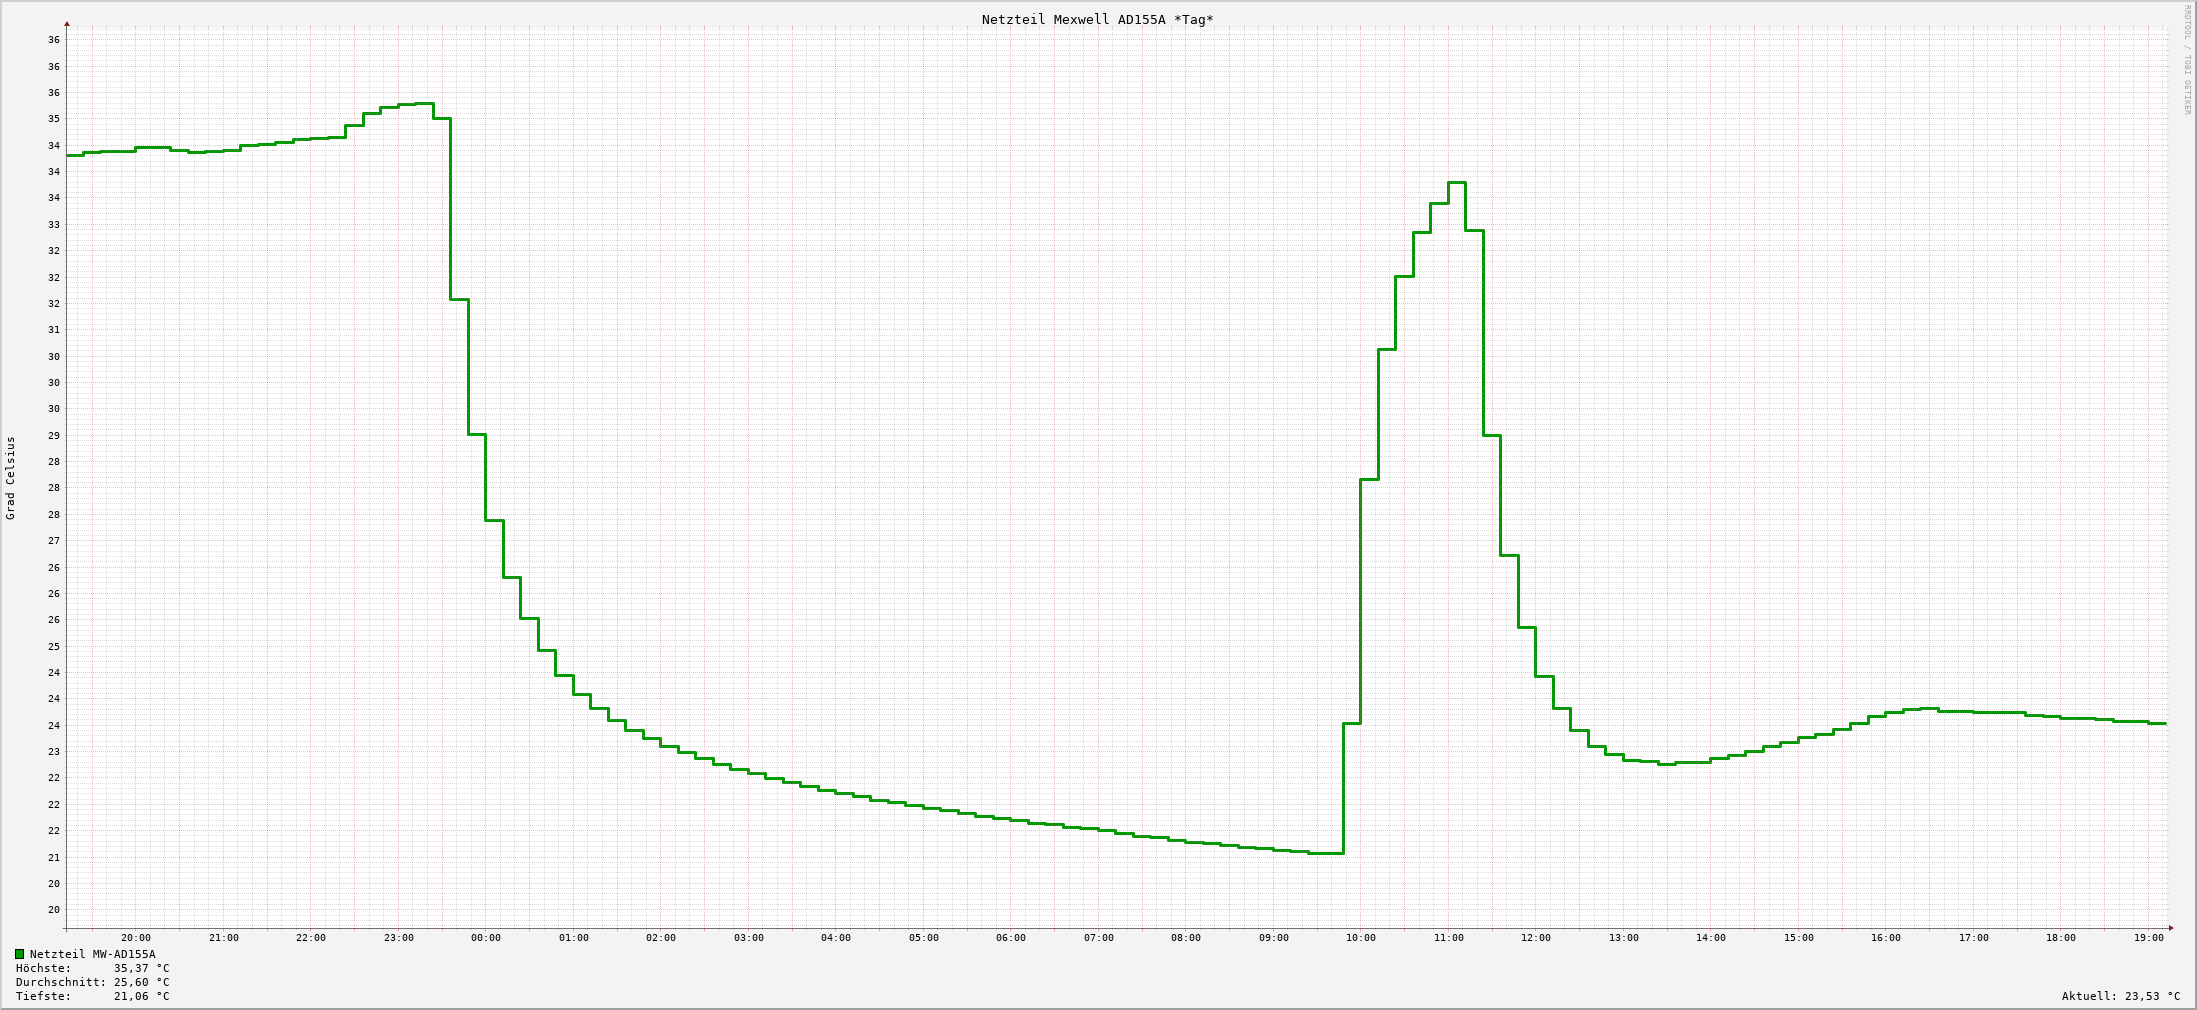Click the 00:00 time axis label
The image size is (2197, 1010).
click(x=486, y=938)
